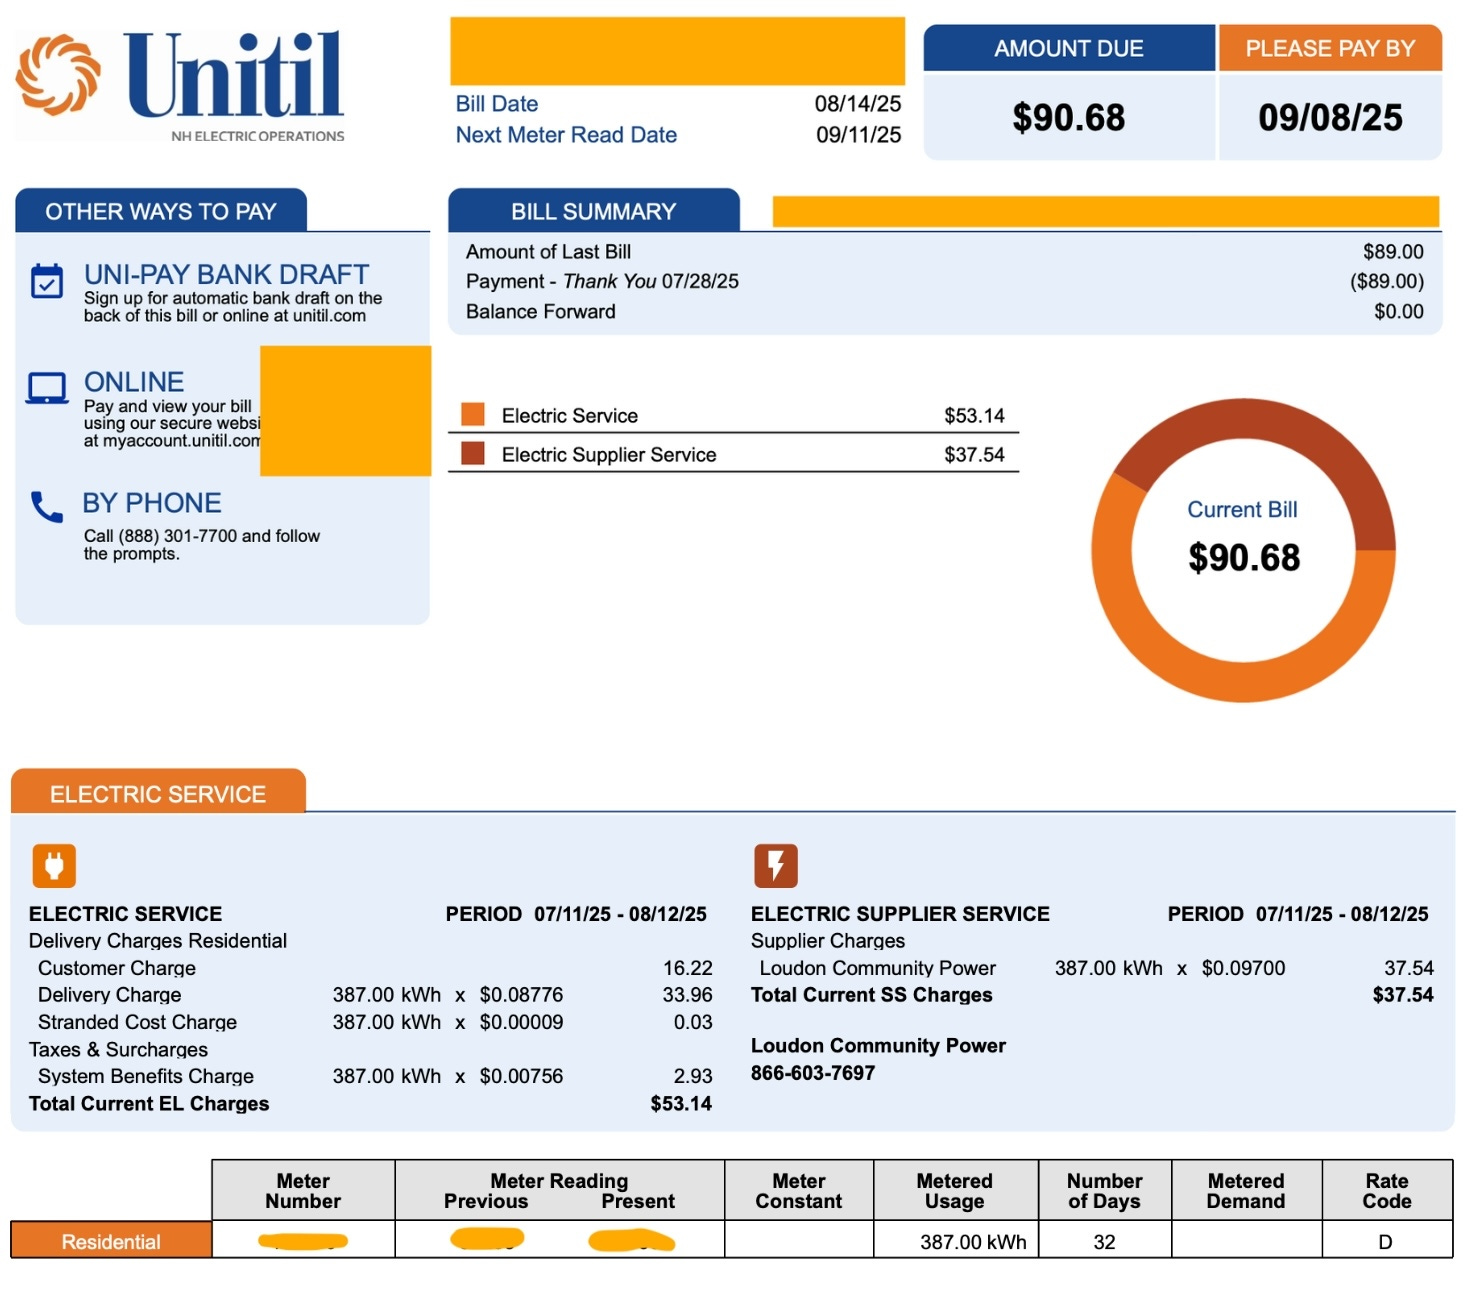Screen dimensions: 1470x1291
Task: Click the Balance Forward $0.00 value
Action: pos(1399,311)
